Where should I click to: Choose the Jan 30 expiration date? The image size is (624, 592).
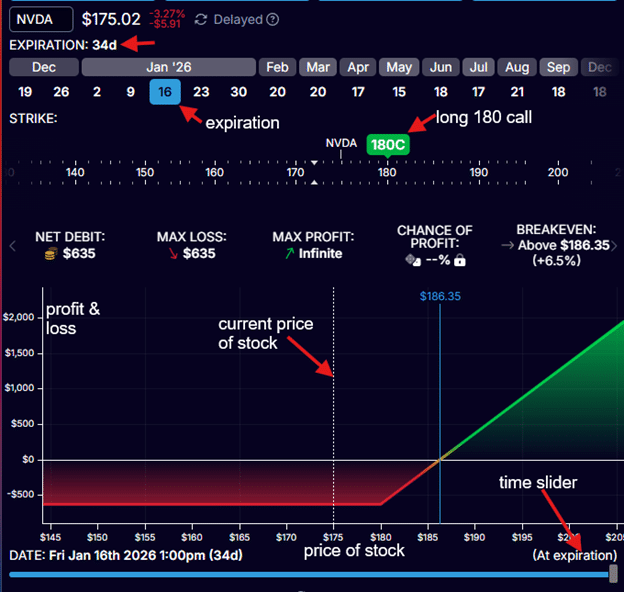pyautogui.click(x=239, y=92)
